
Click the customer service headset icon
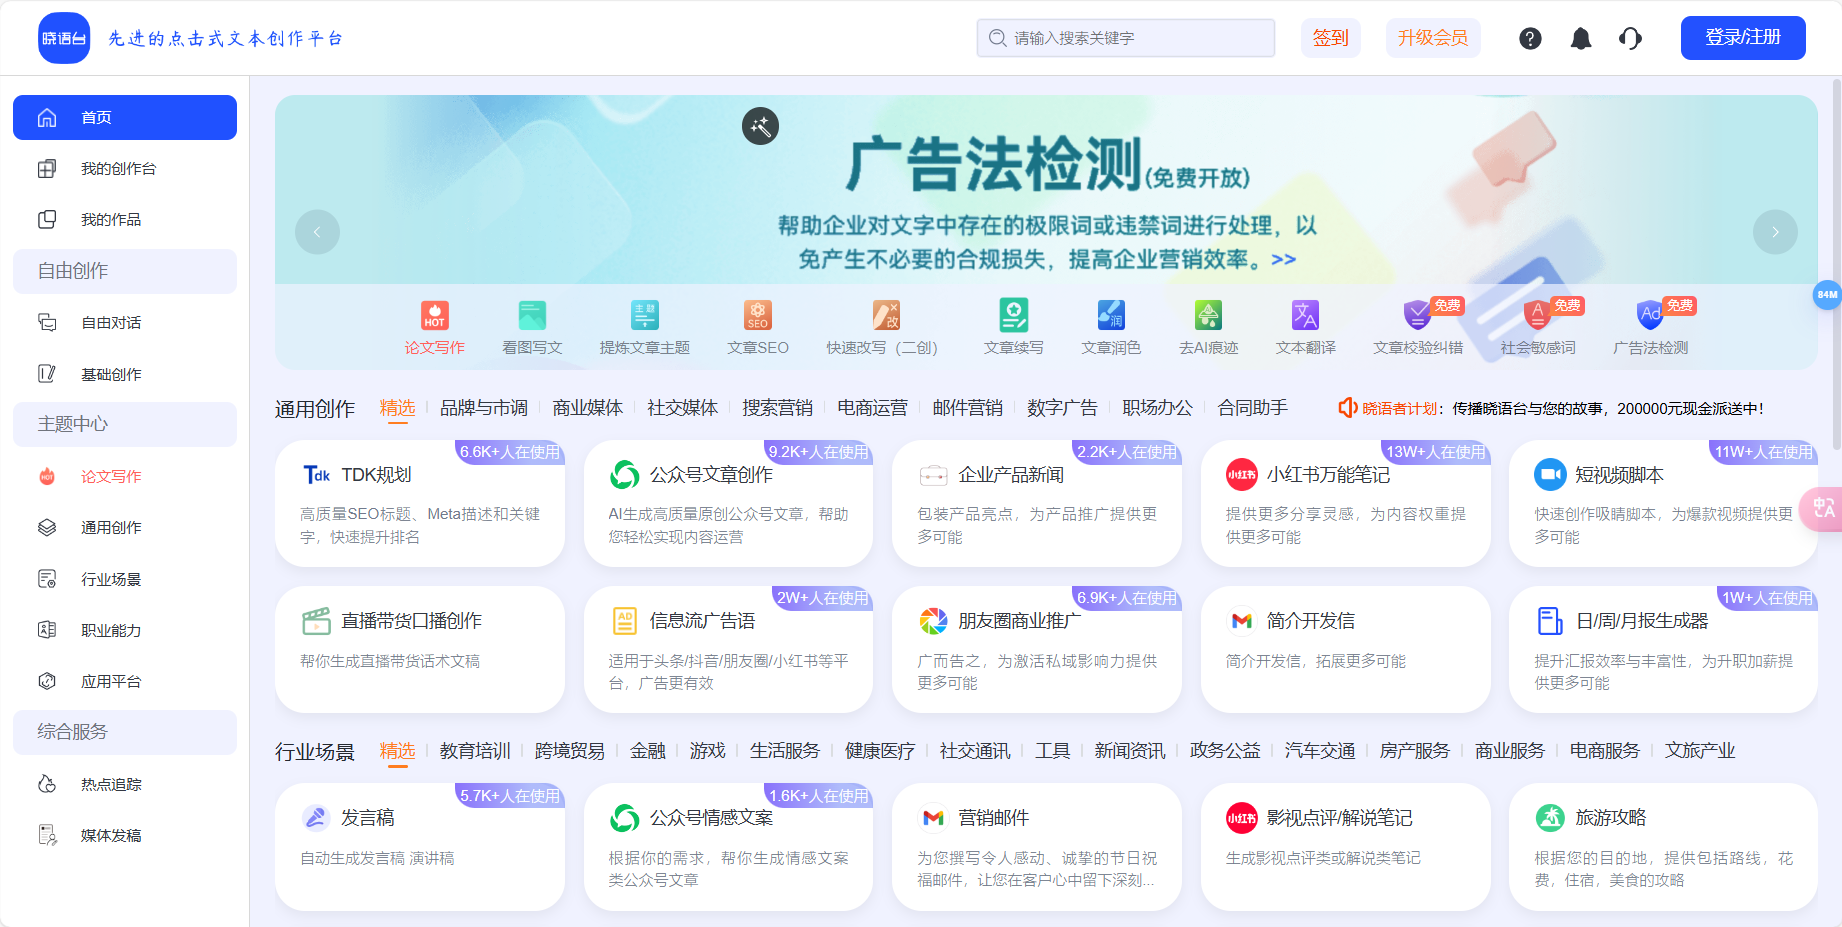click(1630, 37)
